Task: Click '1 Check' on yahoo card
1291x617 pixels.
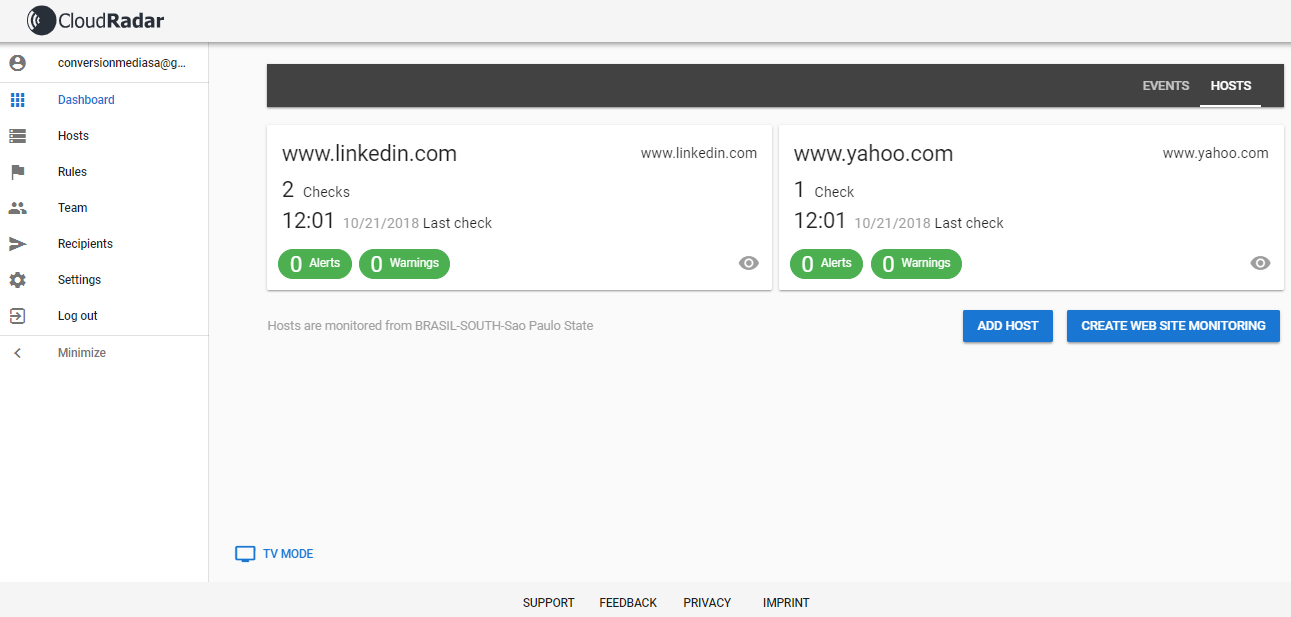Action: tap(824, 190)
